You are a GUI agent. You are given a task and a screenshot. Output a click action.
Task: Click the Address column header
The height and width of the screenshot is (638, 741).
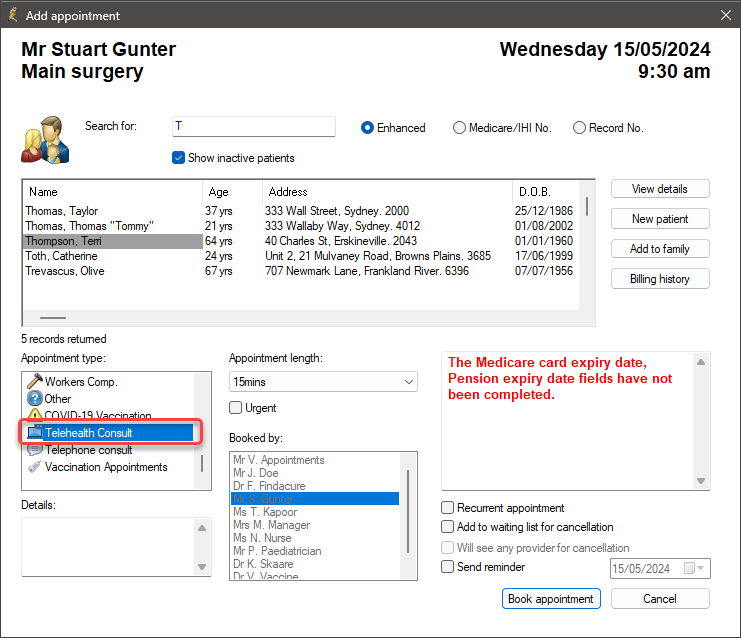pyautogui.click(x=388, y=192)
